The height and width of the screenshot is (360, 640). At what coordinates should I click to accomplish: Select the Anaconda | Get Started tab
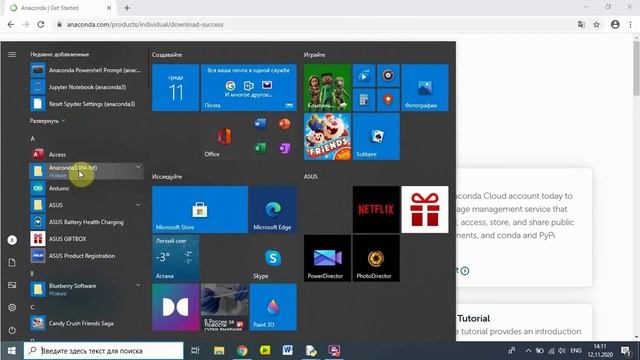tap(61, 8)
